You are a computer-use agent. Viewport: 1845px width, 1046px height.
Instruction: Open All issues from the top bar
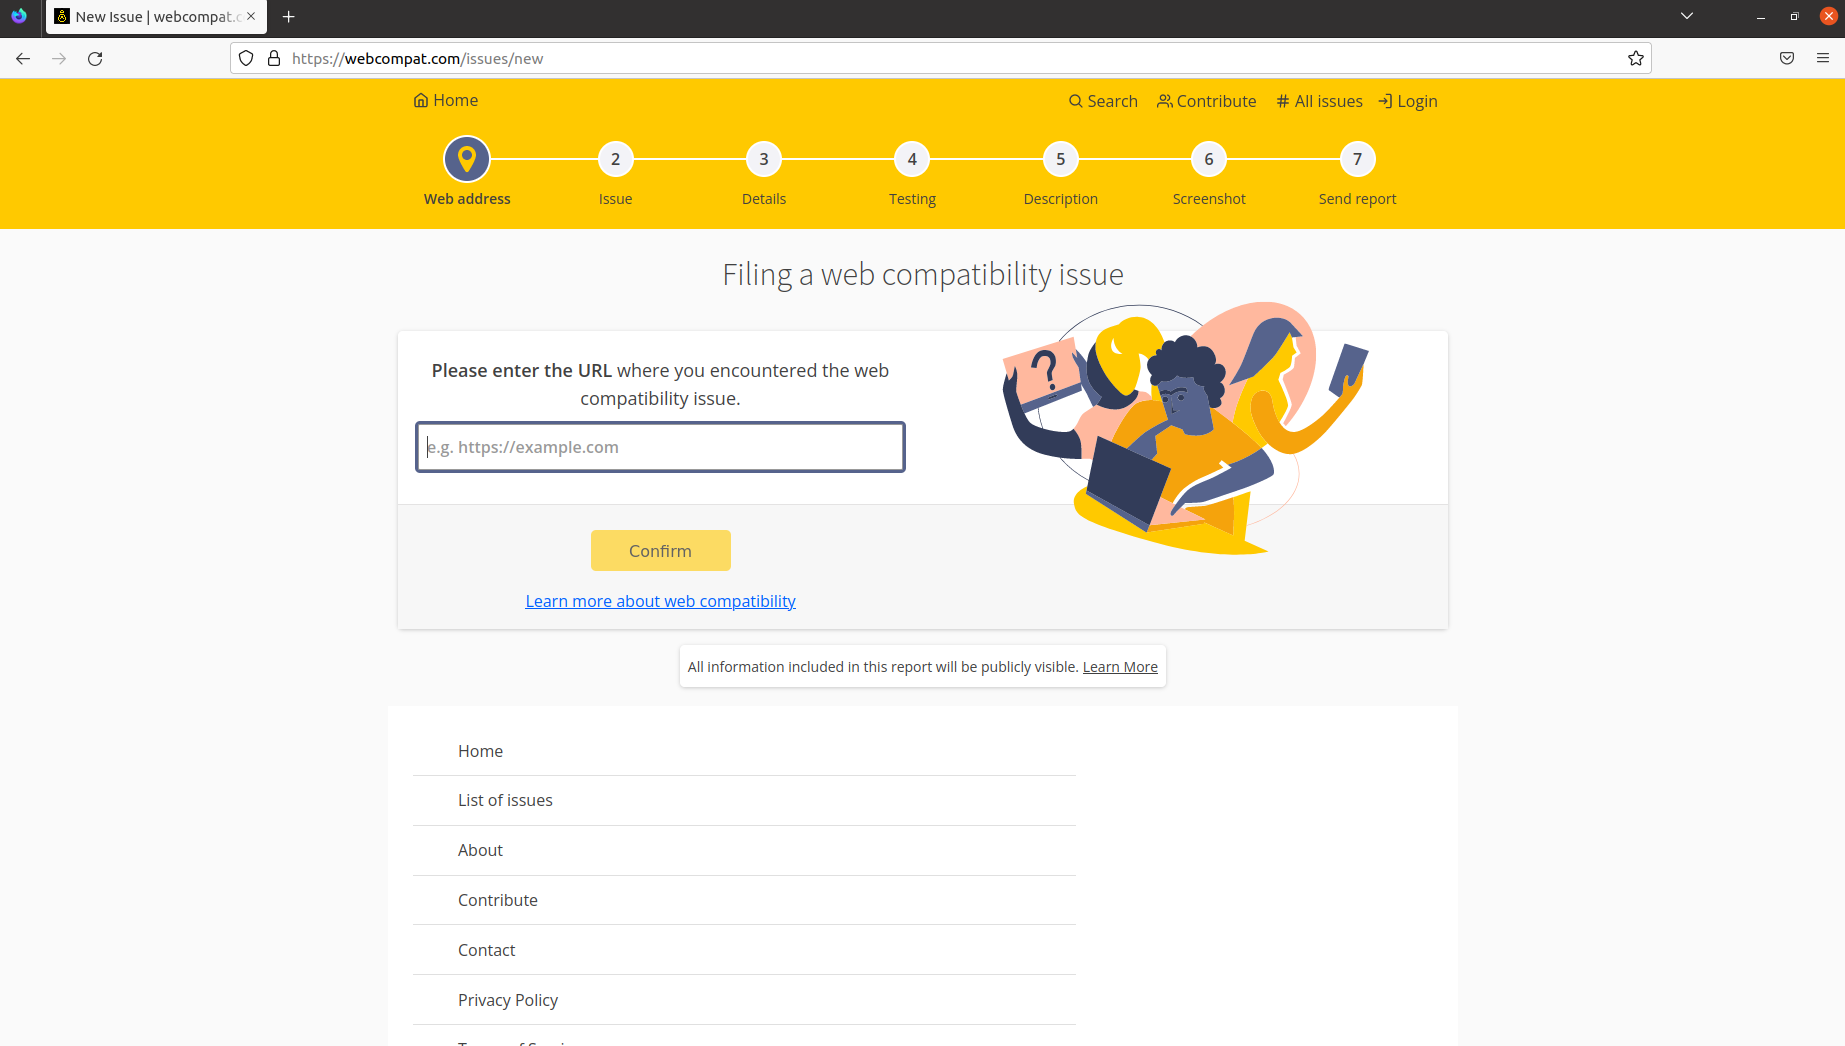coord(1318,101)
